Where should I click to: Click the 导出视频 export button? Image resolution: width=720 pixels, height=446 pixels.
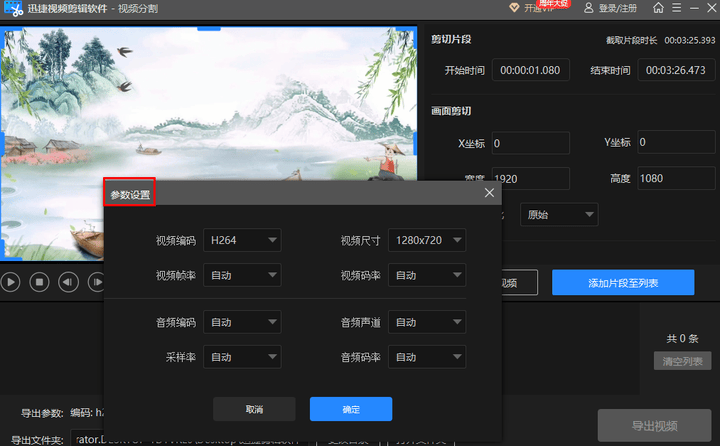[x=654, y=425]
